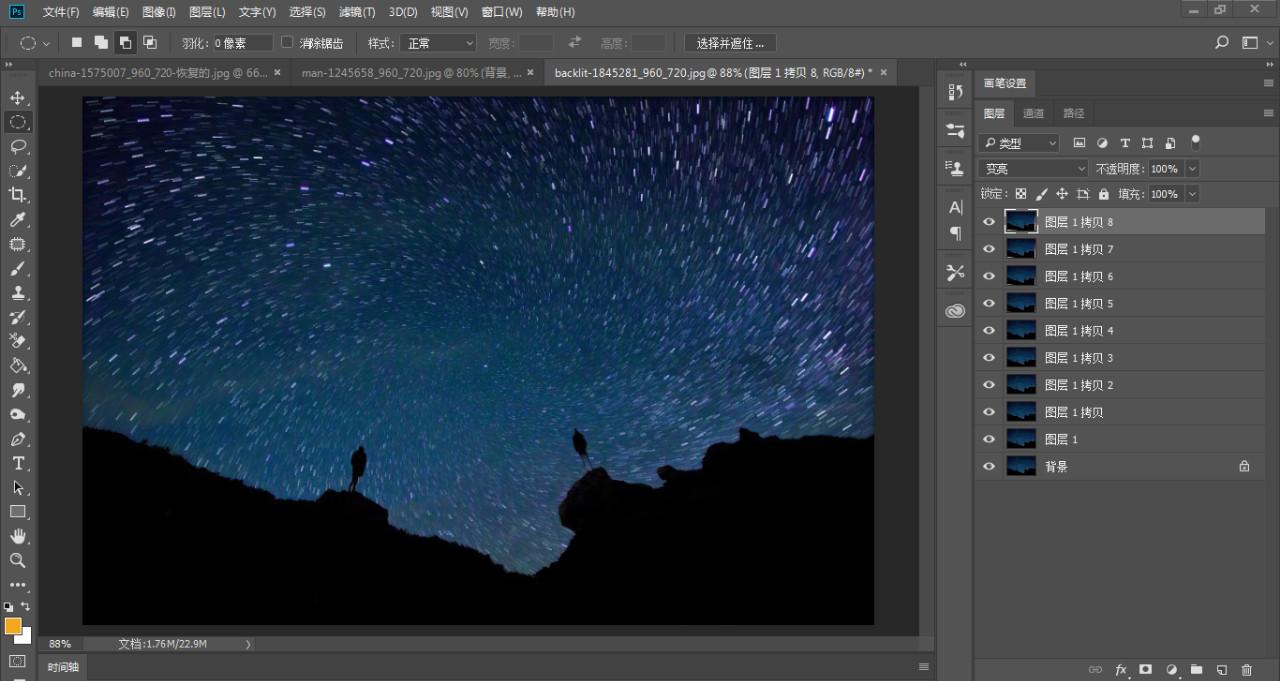Click the add layer style fx icon
This screenshot has height=681, width=1280.
[x=1121, y=669]
